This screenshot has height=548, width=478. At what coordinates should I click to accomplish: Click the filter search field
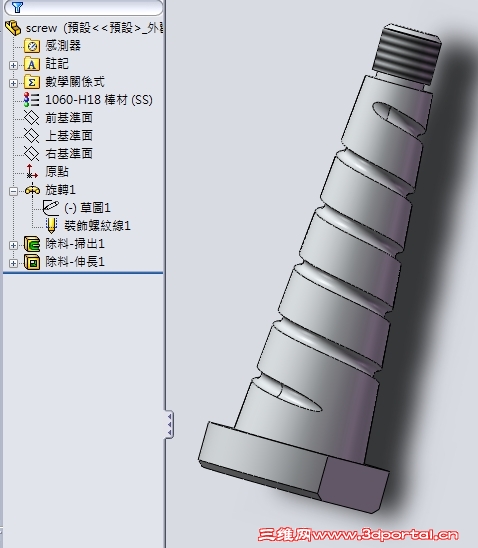[84, 7]
